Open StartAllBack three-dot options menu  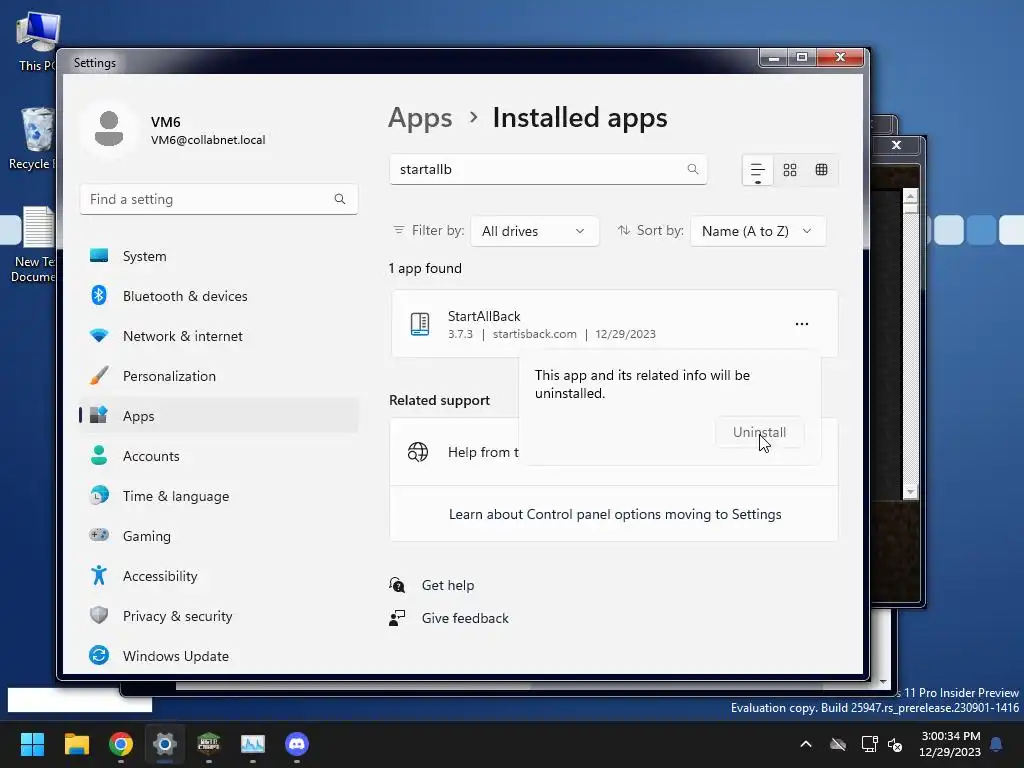click(x=802, y=324)
